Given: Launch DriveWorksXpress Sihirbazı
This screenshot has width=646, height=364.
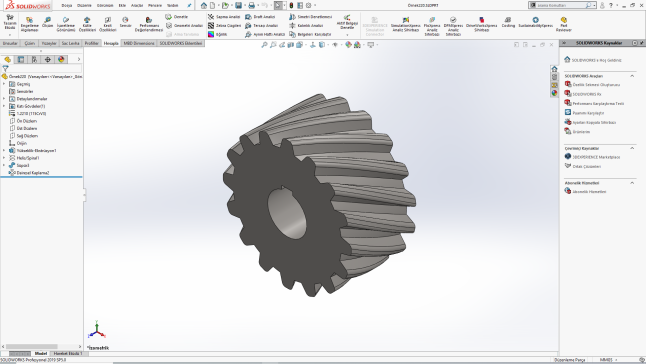Looking at the screenshot, I should (x=481, y=24).
